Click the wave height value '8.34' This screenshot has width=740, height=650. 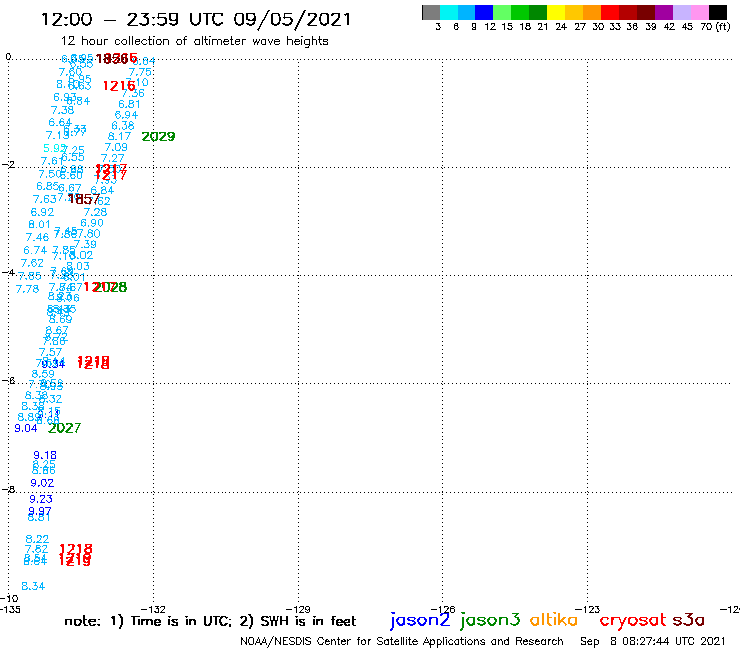33,586
